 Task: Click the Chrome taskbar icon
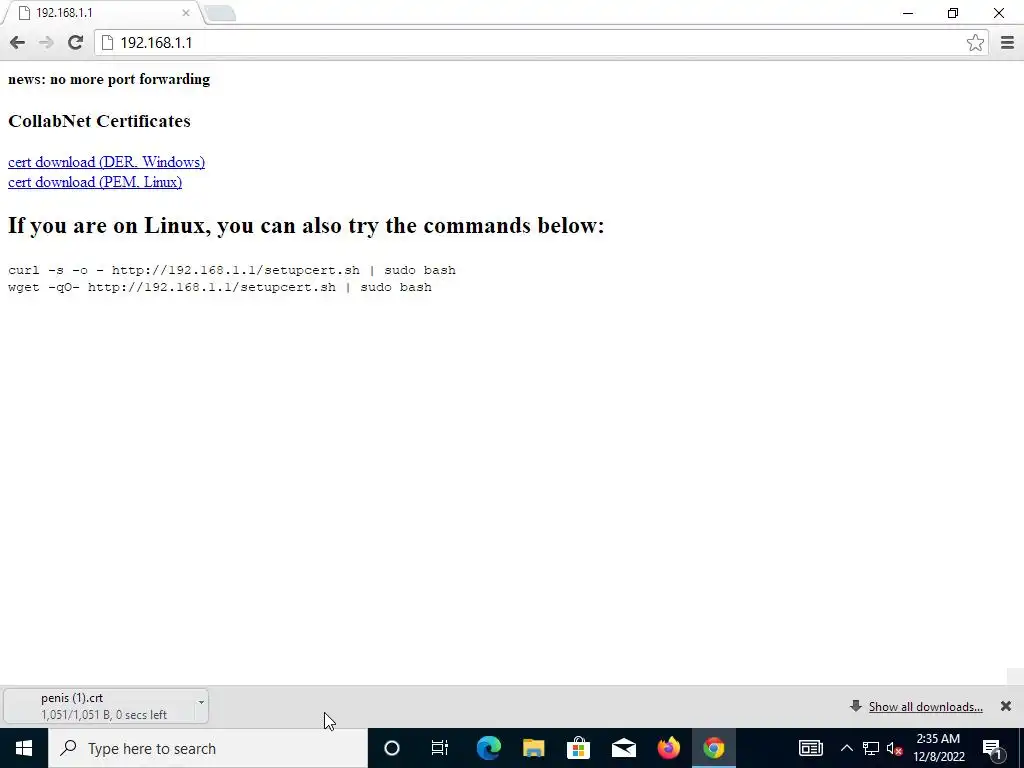click(714, 748)
